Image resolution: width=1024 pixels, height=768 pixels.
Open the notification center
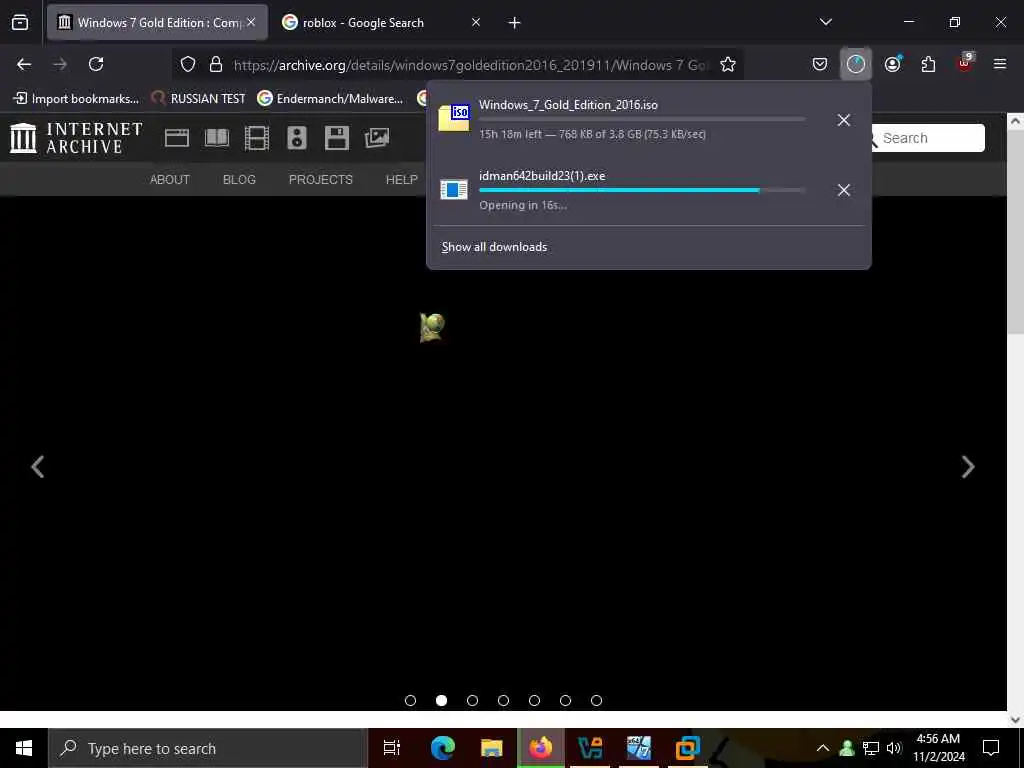pyautogui.click(x=991, y=748)
